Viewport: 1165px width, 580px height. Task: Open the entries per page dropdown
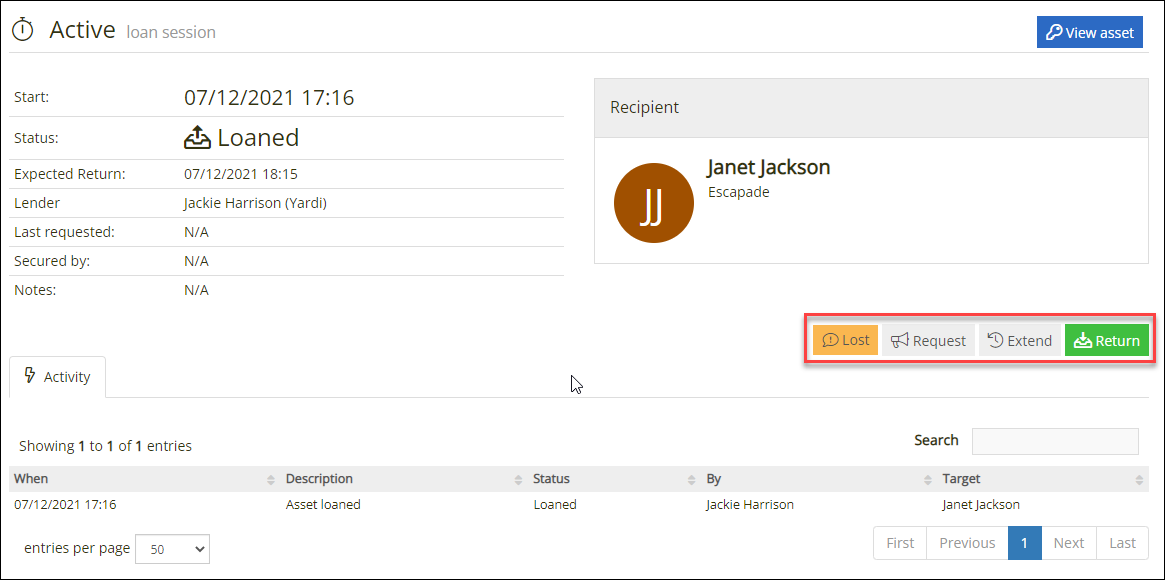tap(173, 549)
